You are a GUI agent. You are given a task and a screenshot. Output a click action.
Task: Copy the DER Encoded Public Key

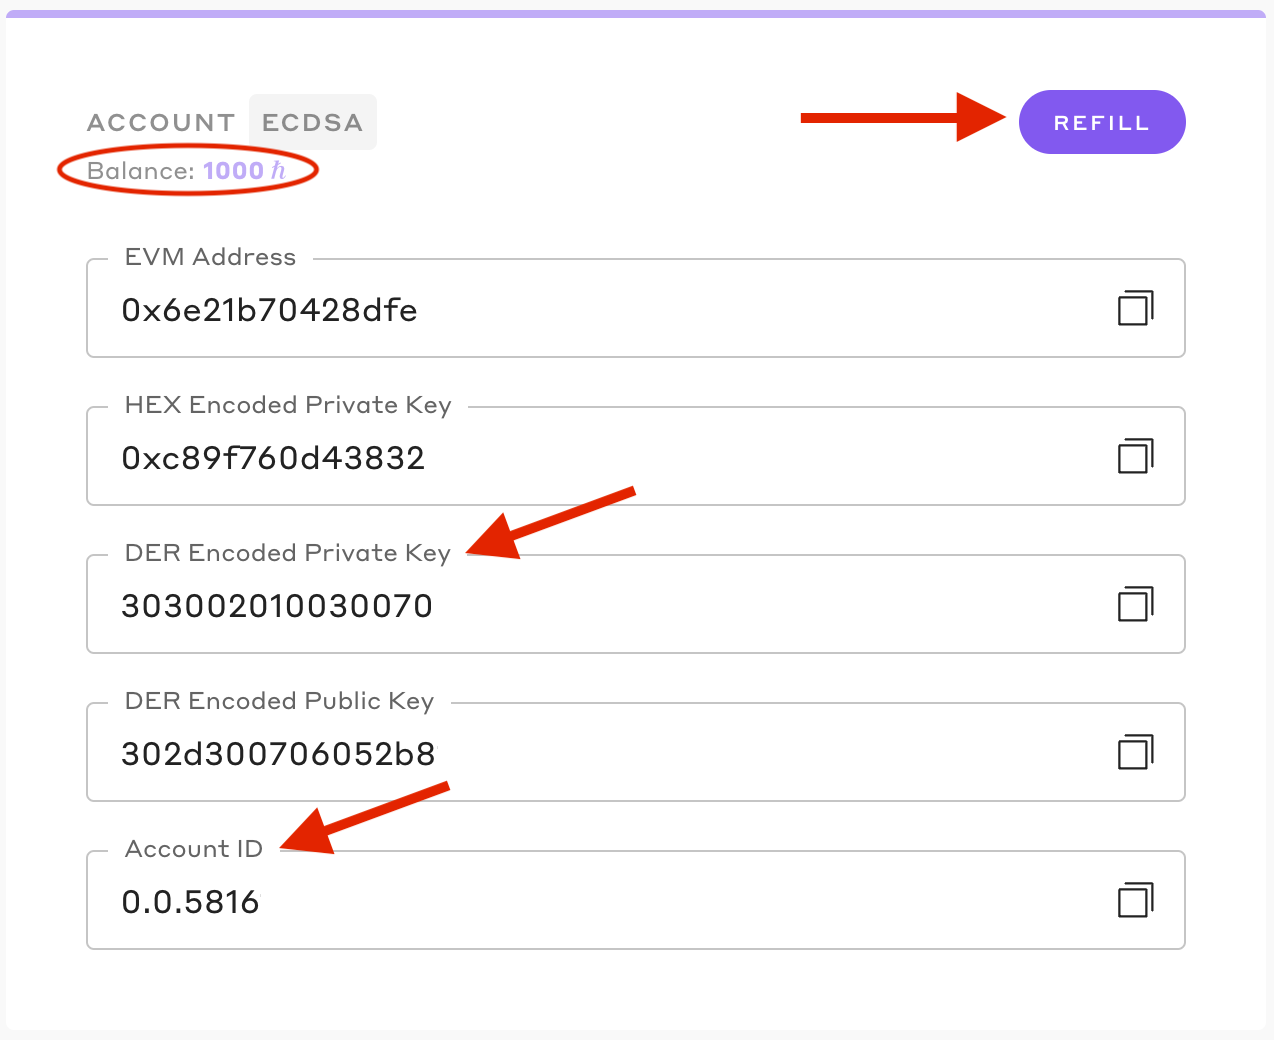pyautogui.click(x=1135, y=752)
